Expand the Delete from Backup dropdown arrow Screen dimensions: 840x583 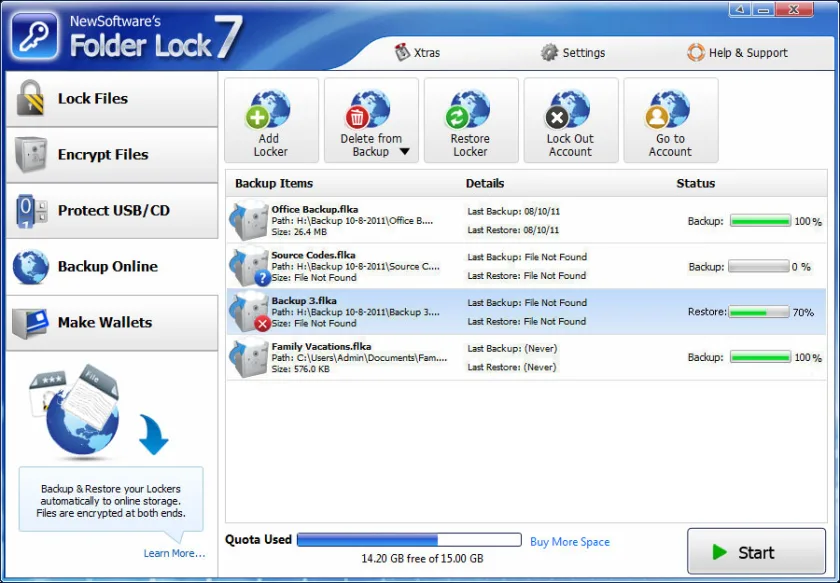pos(404,152)
